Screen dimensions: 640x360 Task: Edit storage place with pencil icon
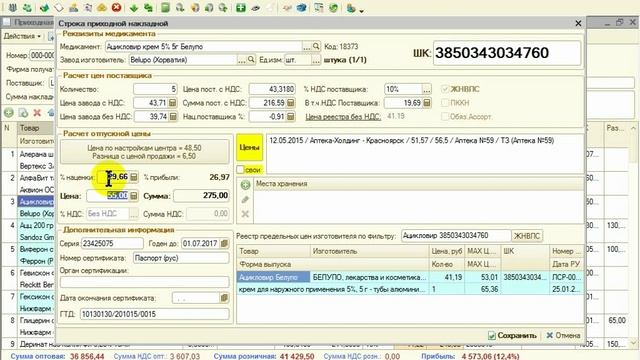pyautogui.click(x=245, y=199)
